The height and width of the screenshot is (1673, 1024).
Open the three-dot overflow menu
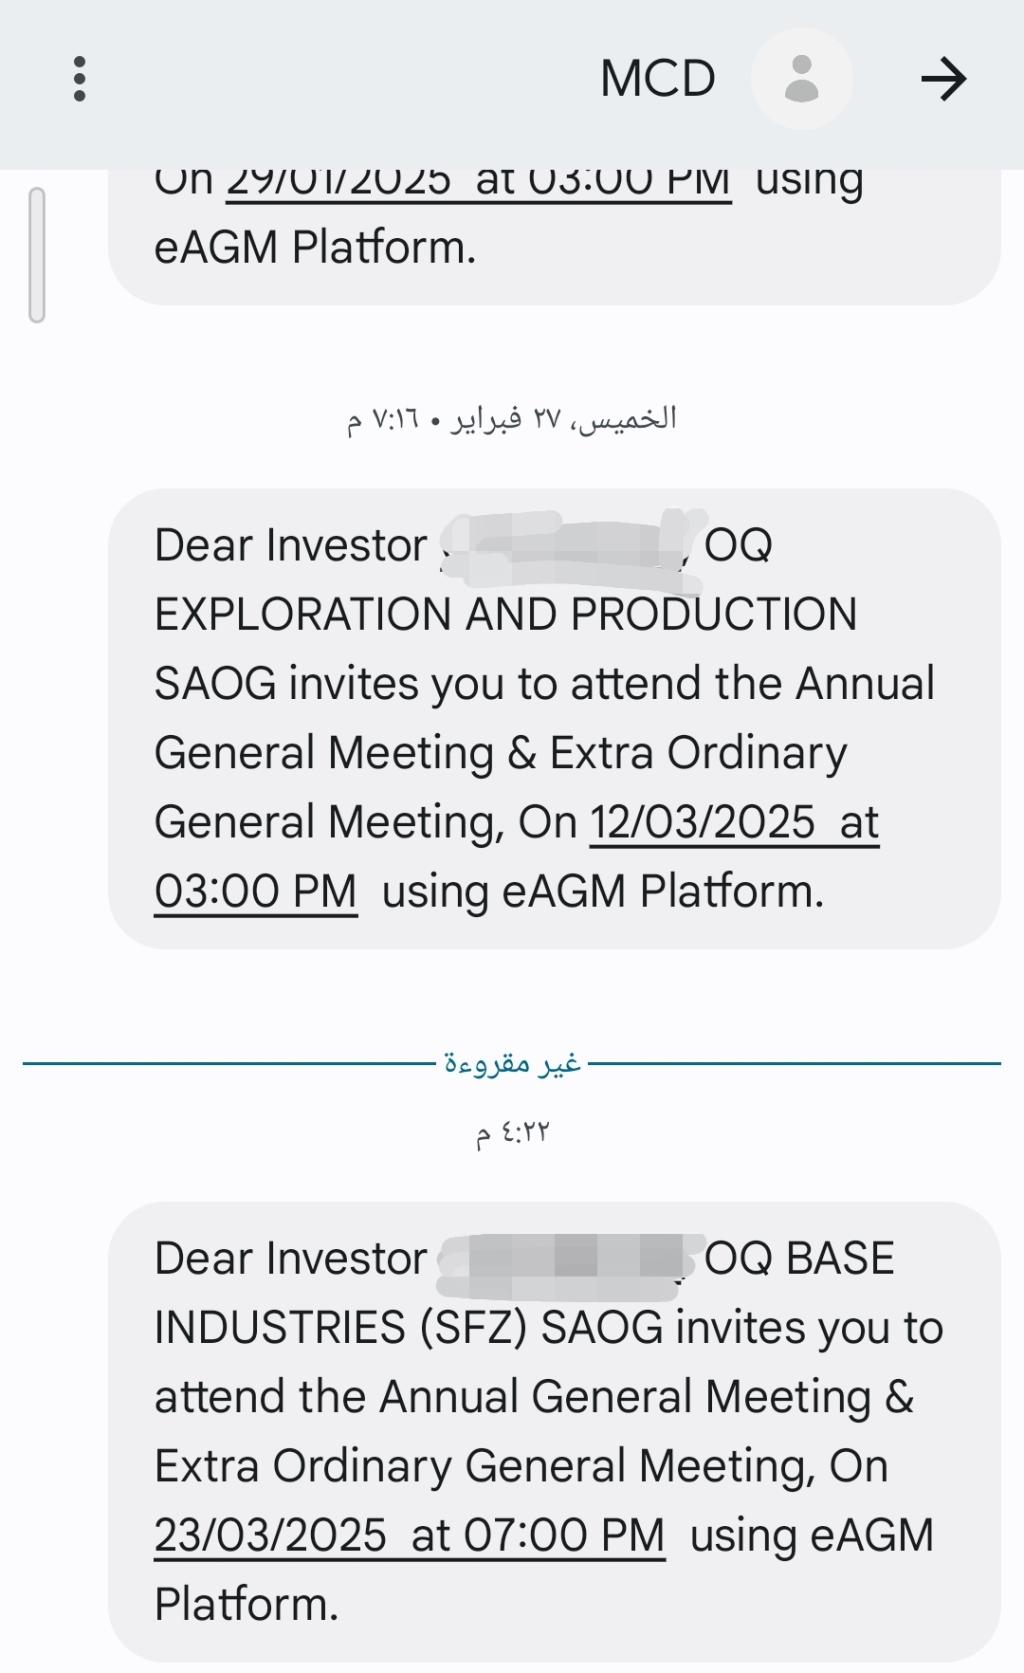80,78
